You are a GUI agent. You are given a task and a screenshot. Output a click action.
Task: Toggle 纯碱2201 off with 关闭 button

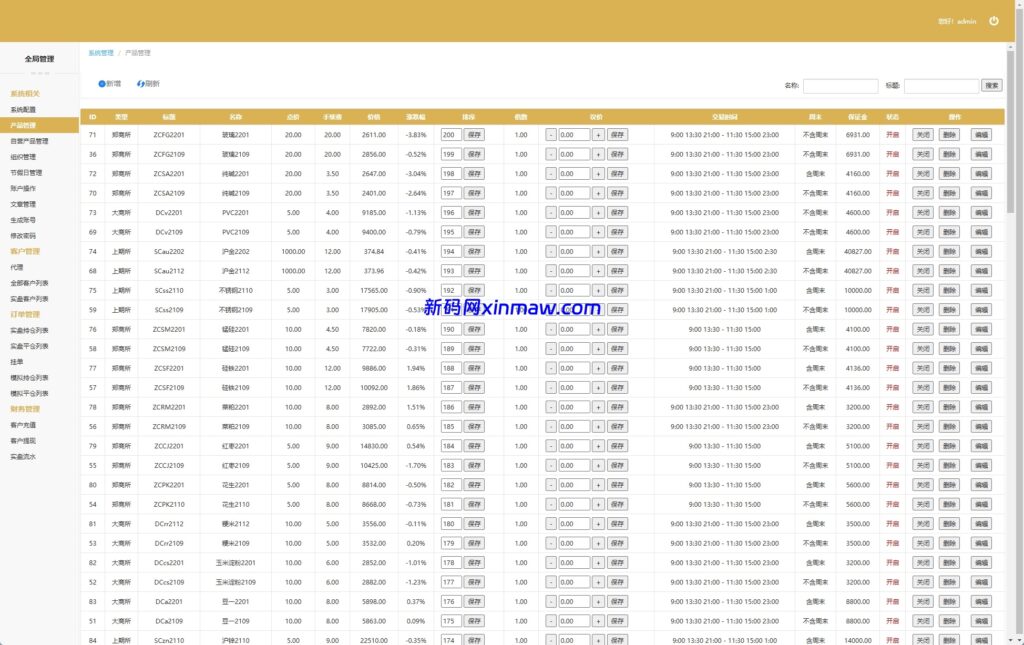coord(922,174)
